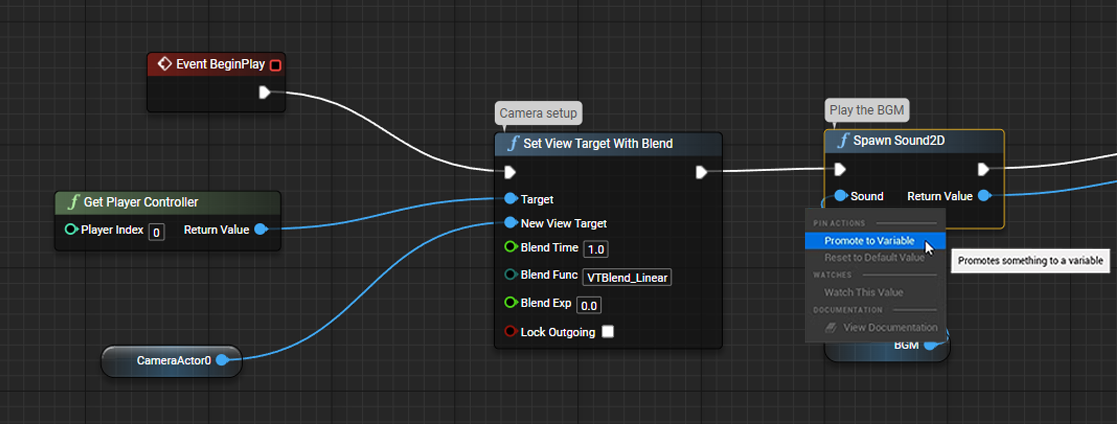Screen dimensions: 1117x424
Task: Click Set View Target execution input pin
Action: [x=511, y=172]
